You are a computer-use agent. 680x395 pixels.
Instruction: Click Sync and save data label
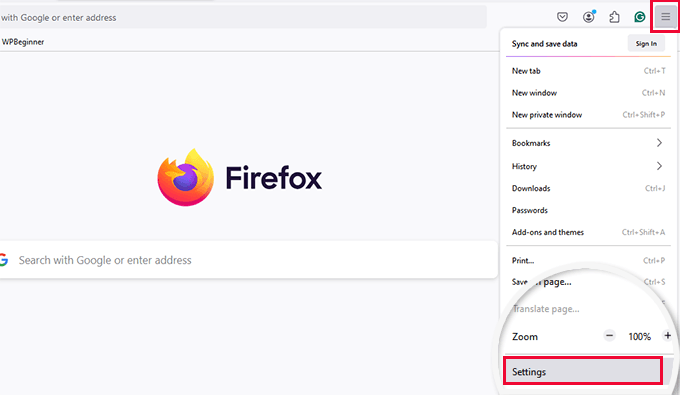[x=544, y=44]
